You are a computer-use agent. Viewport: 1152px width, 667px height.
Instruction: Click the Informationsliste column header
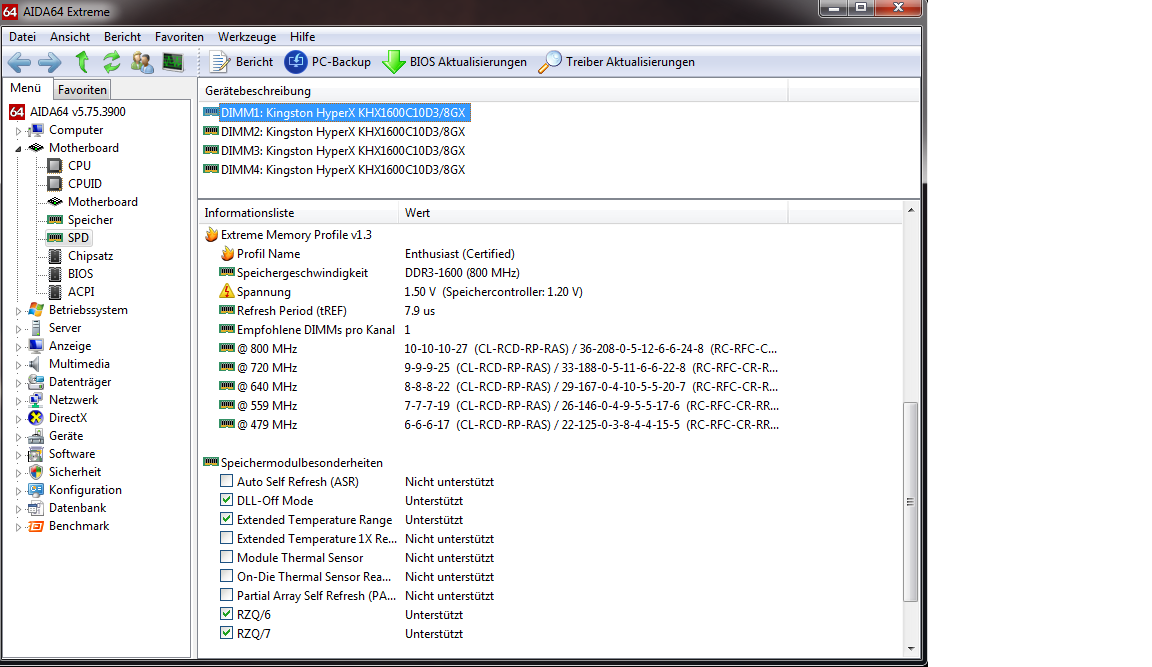[x=298, y=213]
